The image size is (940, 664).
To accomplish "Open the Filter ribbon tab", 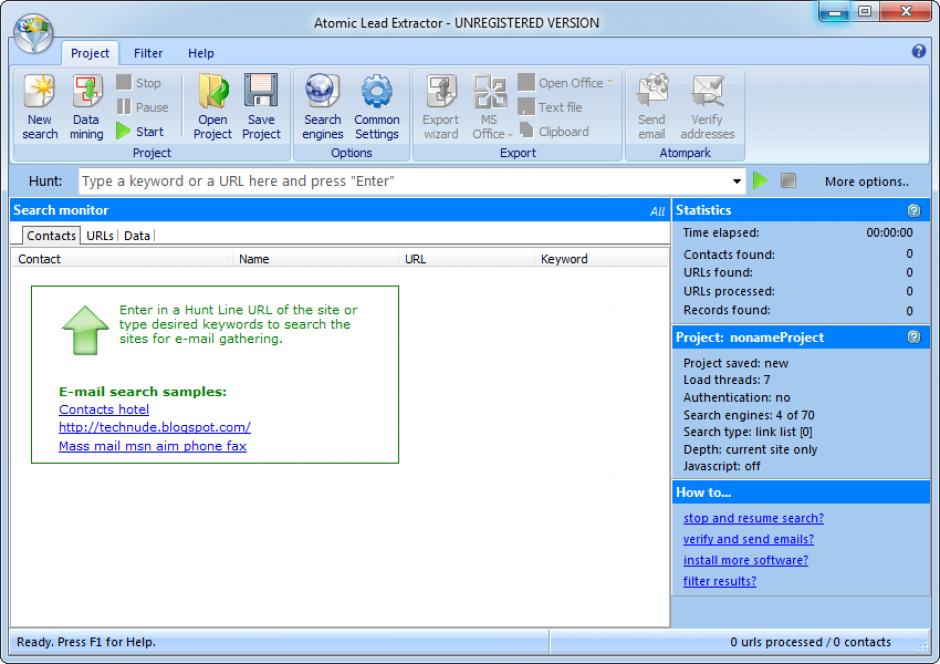I will (x=148, y=53).
